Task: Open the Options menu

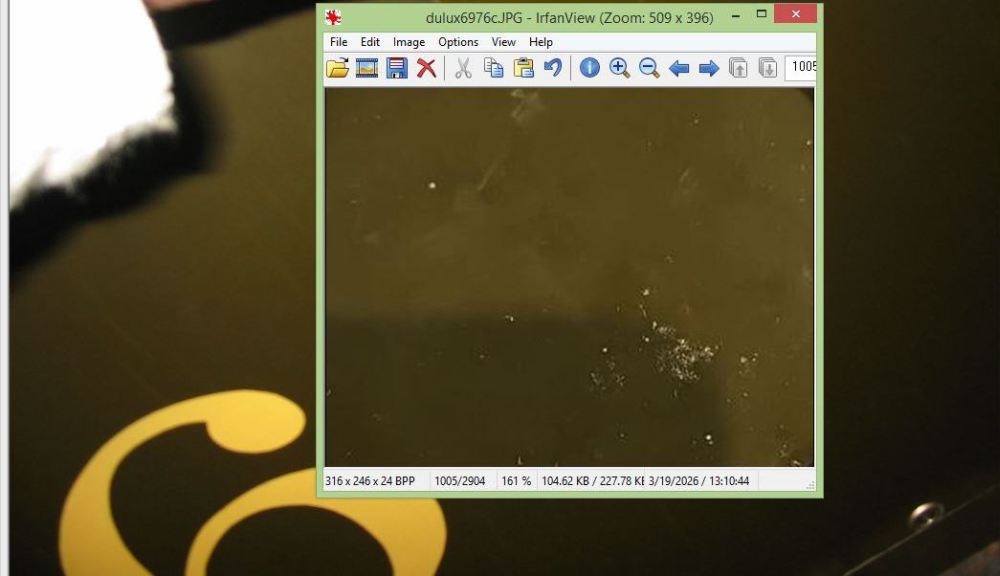Action: tap(458, 42)
